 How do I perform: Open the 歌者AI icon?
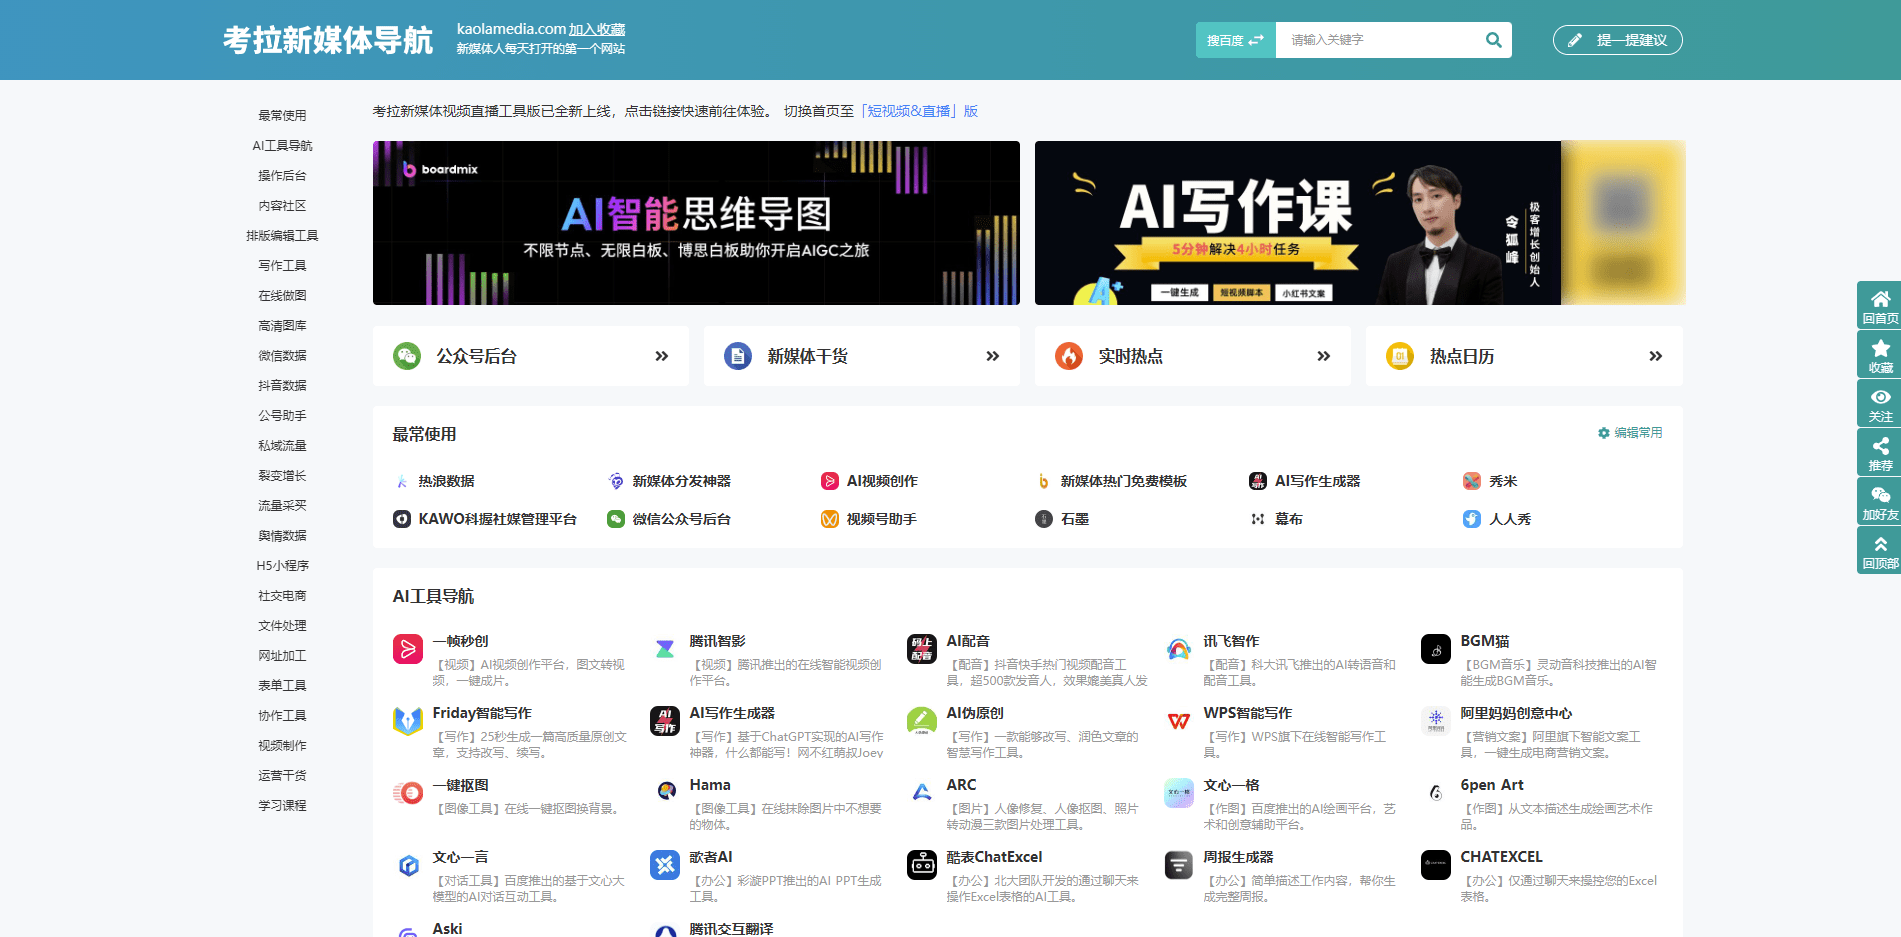[x=665, y=865]
